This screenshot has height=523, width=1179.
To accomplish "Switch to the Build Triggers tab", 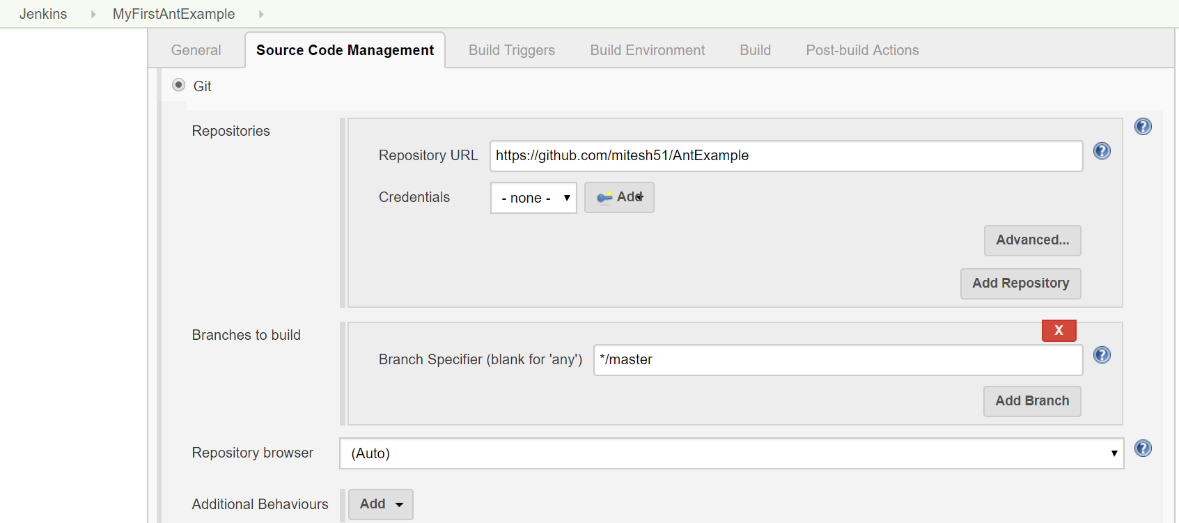I will [x=511, y=50].
